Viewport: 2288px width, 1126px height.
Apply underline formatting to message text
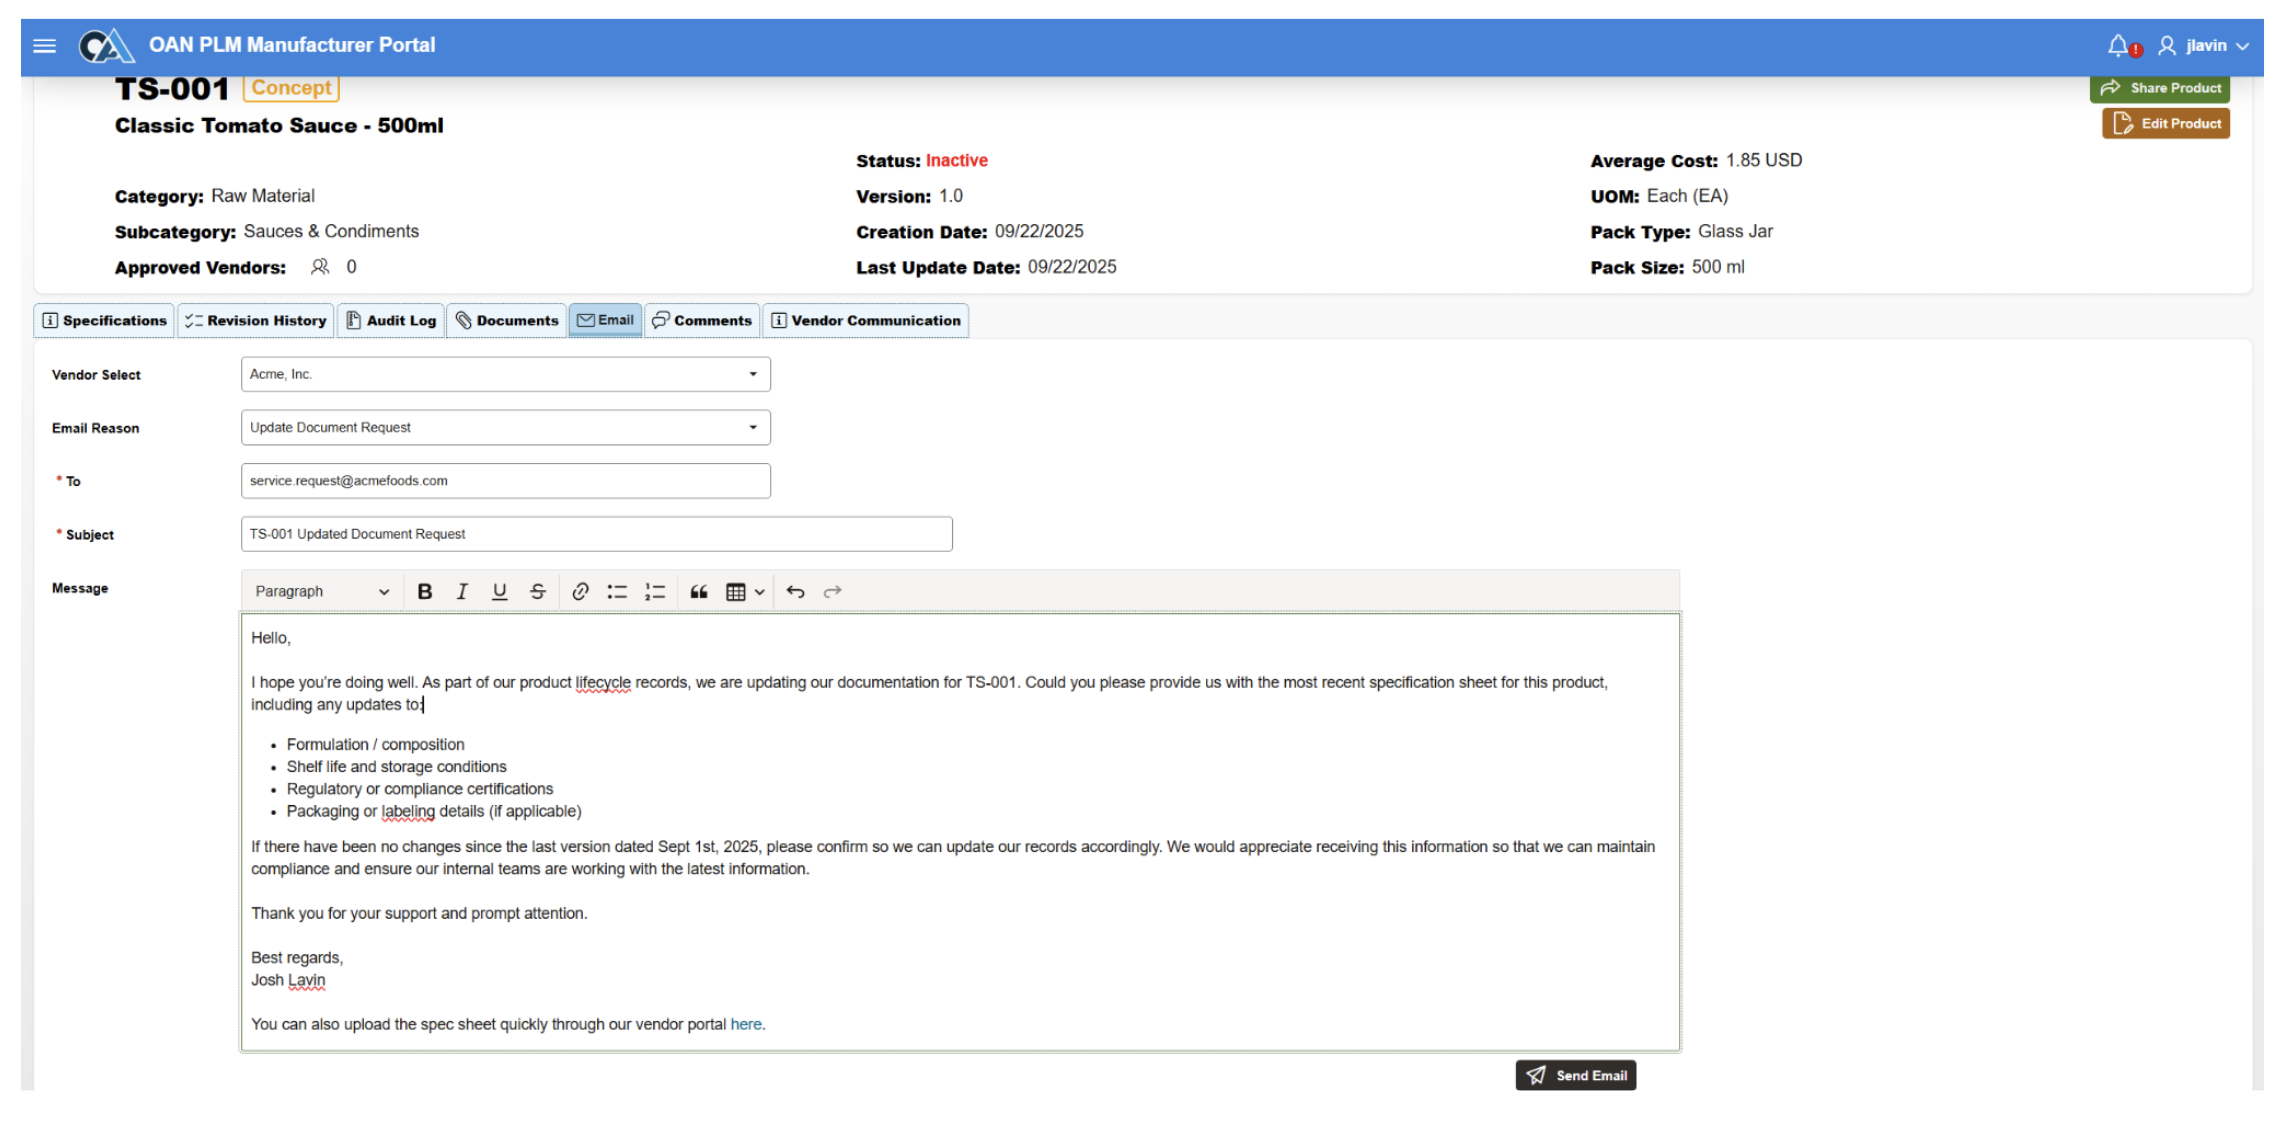tap(499, 592)
